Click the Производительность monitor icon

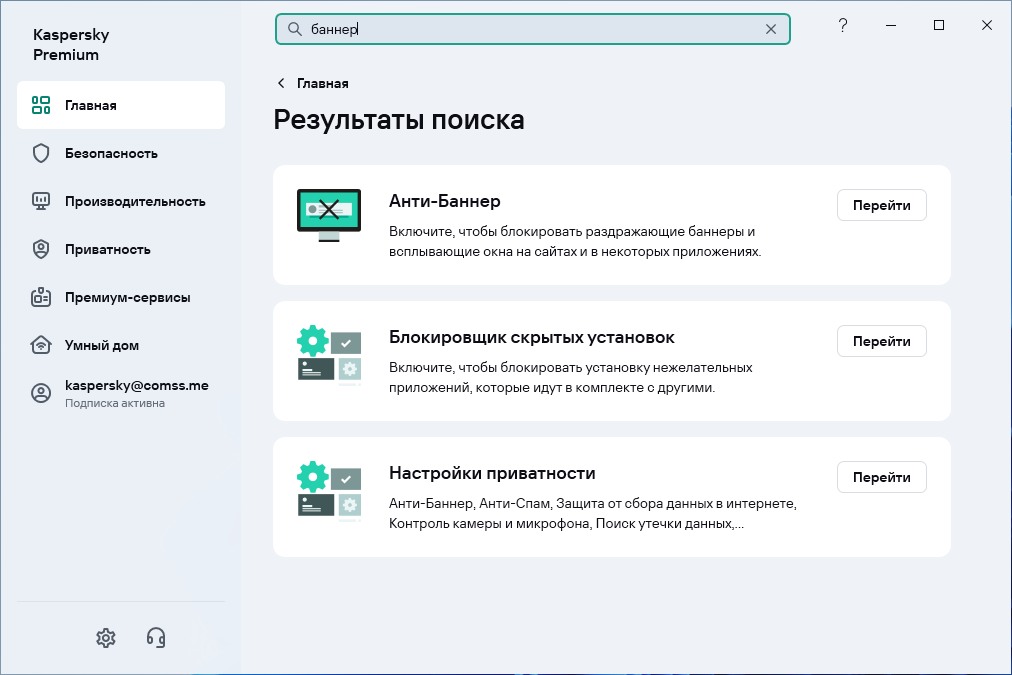coord(41,201)
